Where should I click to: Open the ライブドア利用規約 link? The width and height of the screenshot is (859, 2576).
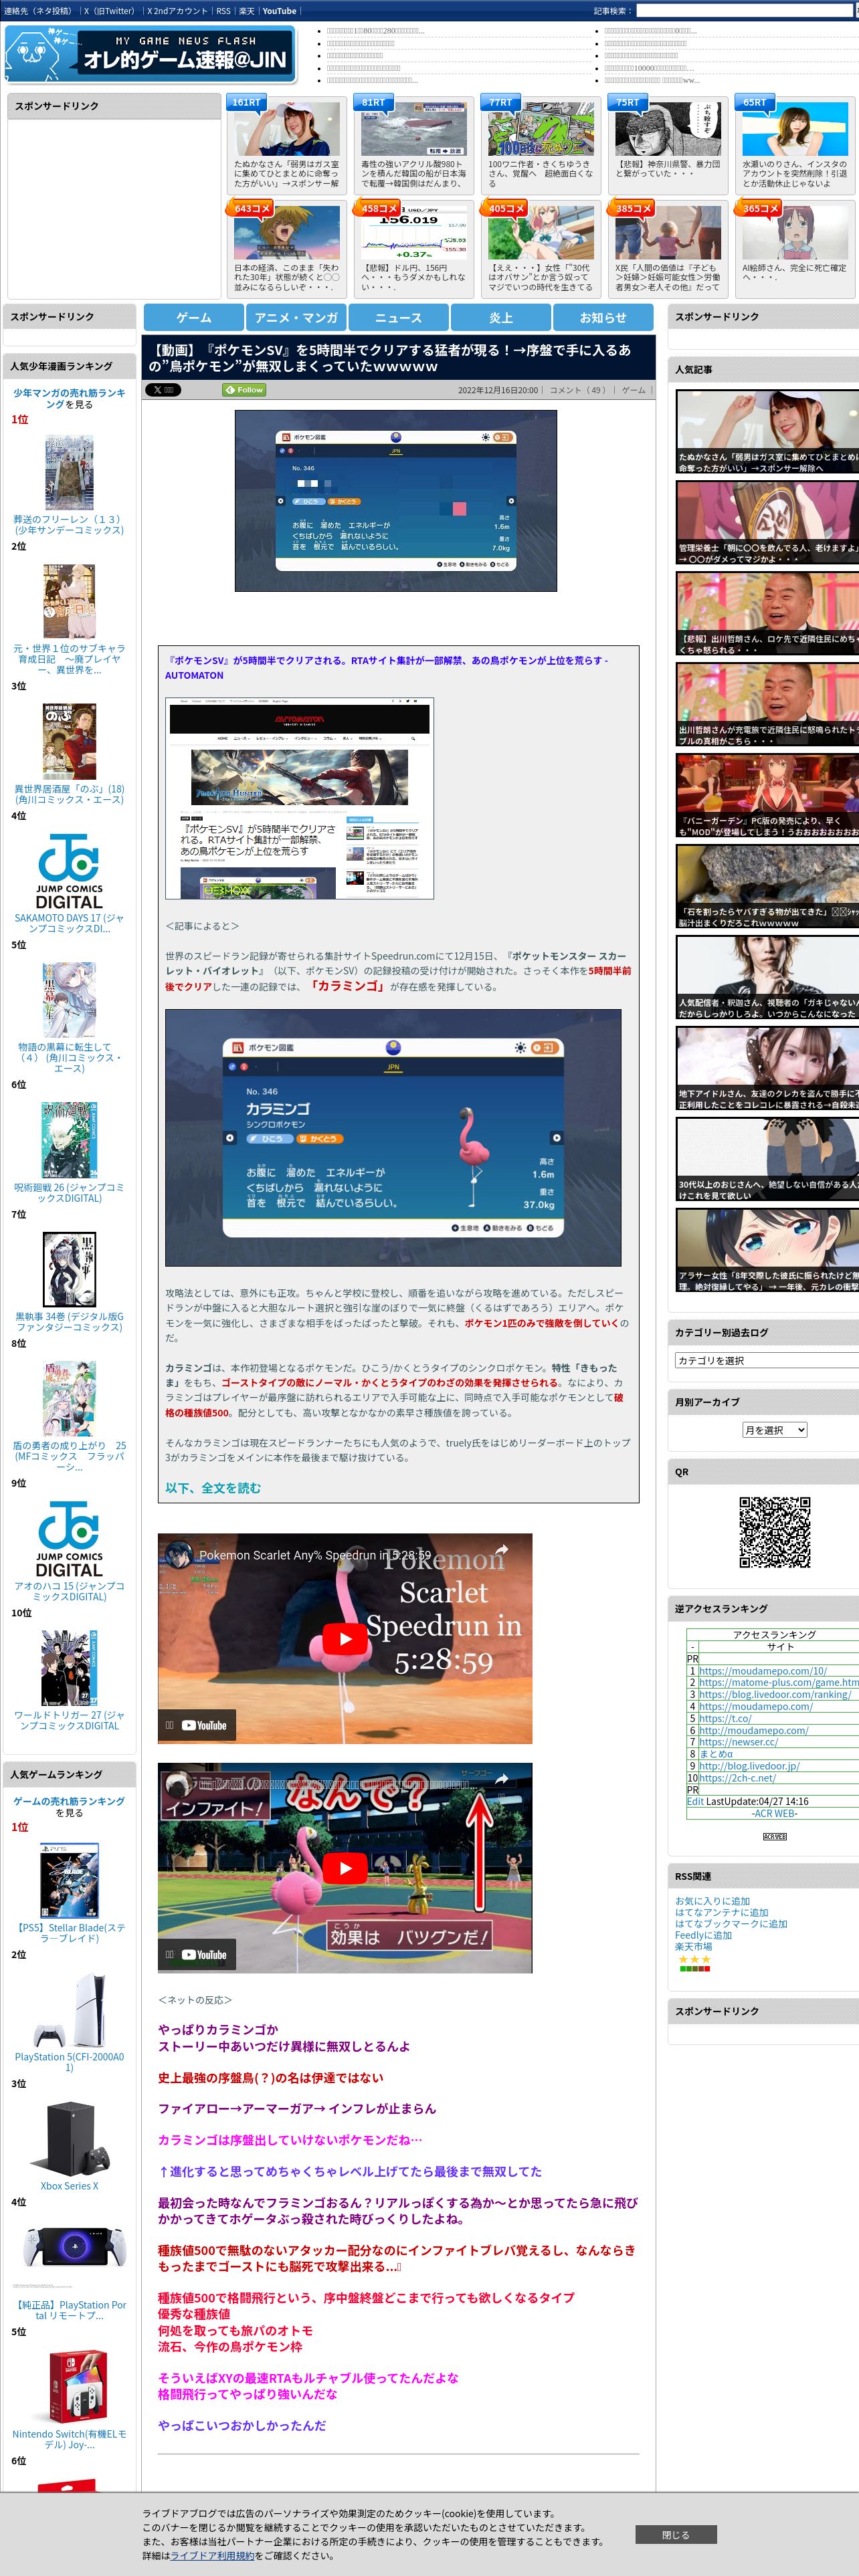tap(212, 2555)
